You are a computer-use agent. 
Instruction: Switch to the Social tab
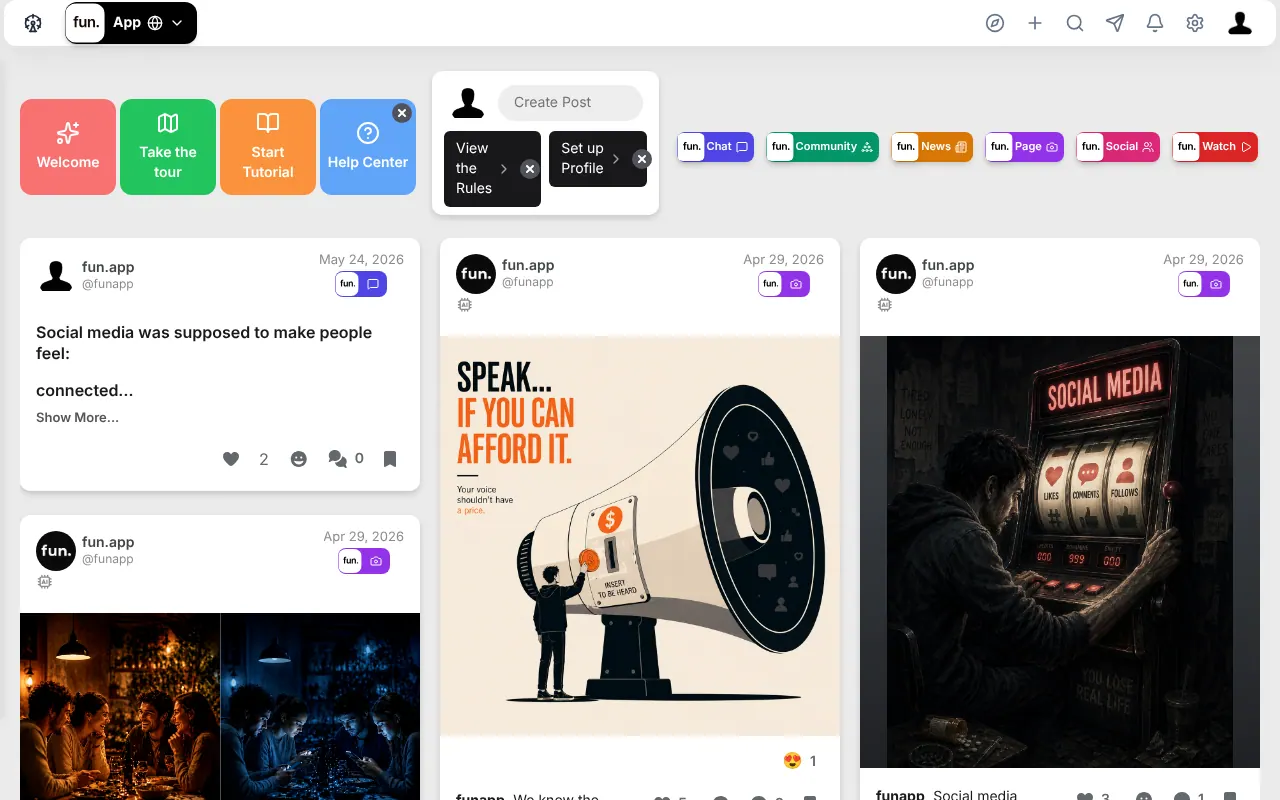click(1118, 147)
